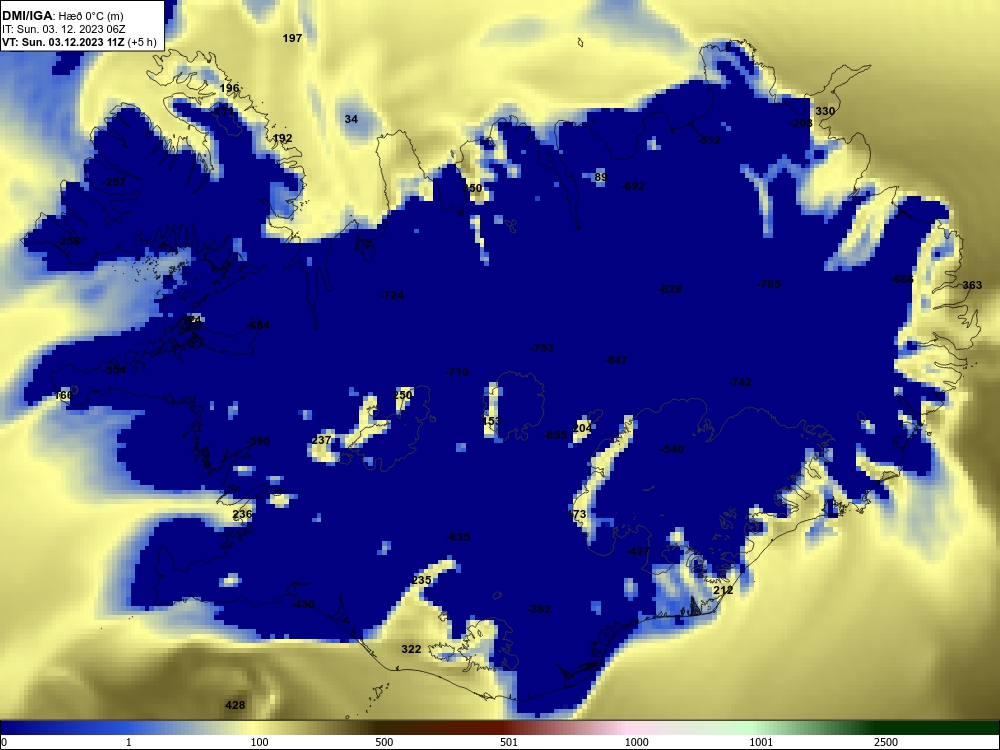The height and width of the screenshot is (750, 1000).
Task: Click the value 428 at the bottom
Action: pos(235,705)
